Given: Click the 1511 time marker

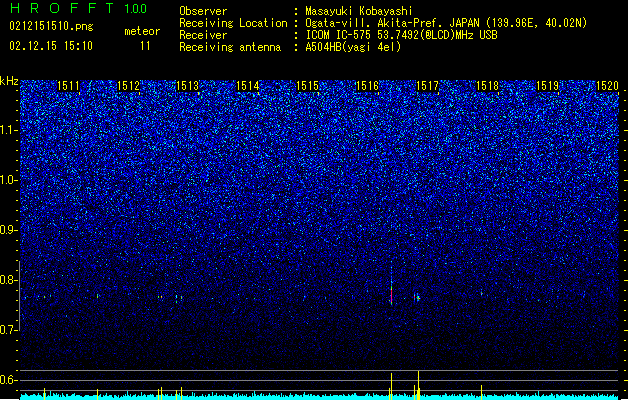Looking at the screenshot, I should tap(68, 85).
